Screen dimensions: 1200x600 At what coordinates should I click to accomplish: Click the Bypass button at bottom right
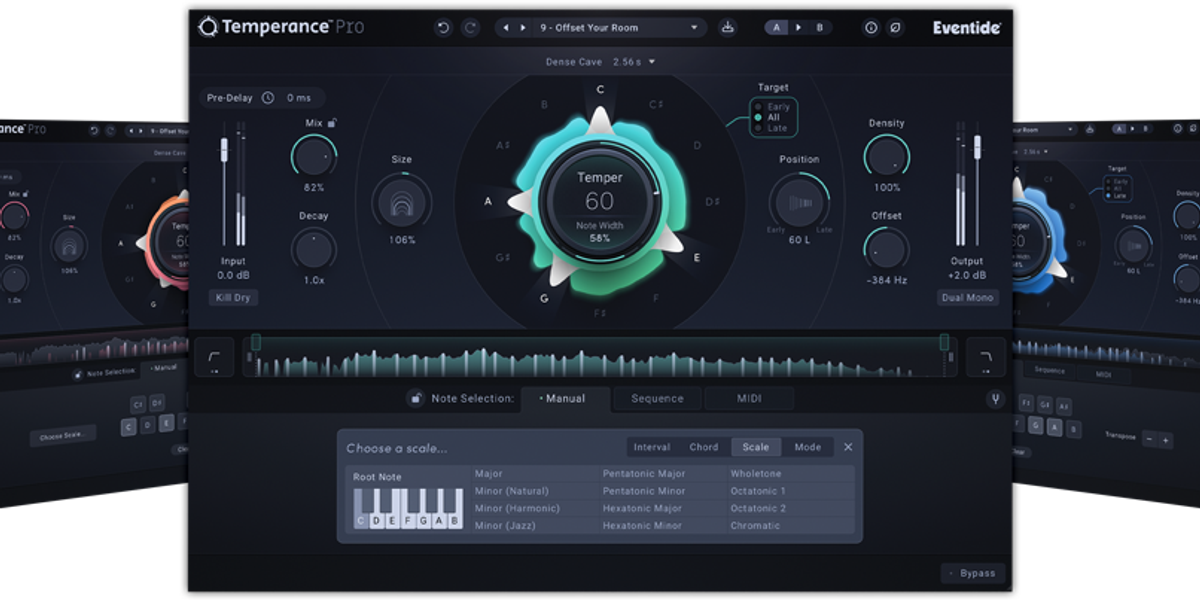coord(972,573)
